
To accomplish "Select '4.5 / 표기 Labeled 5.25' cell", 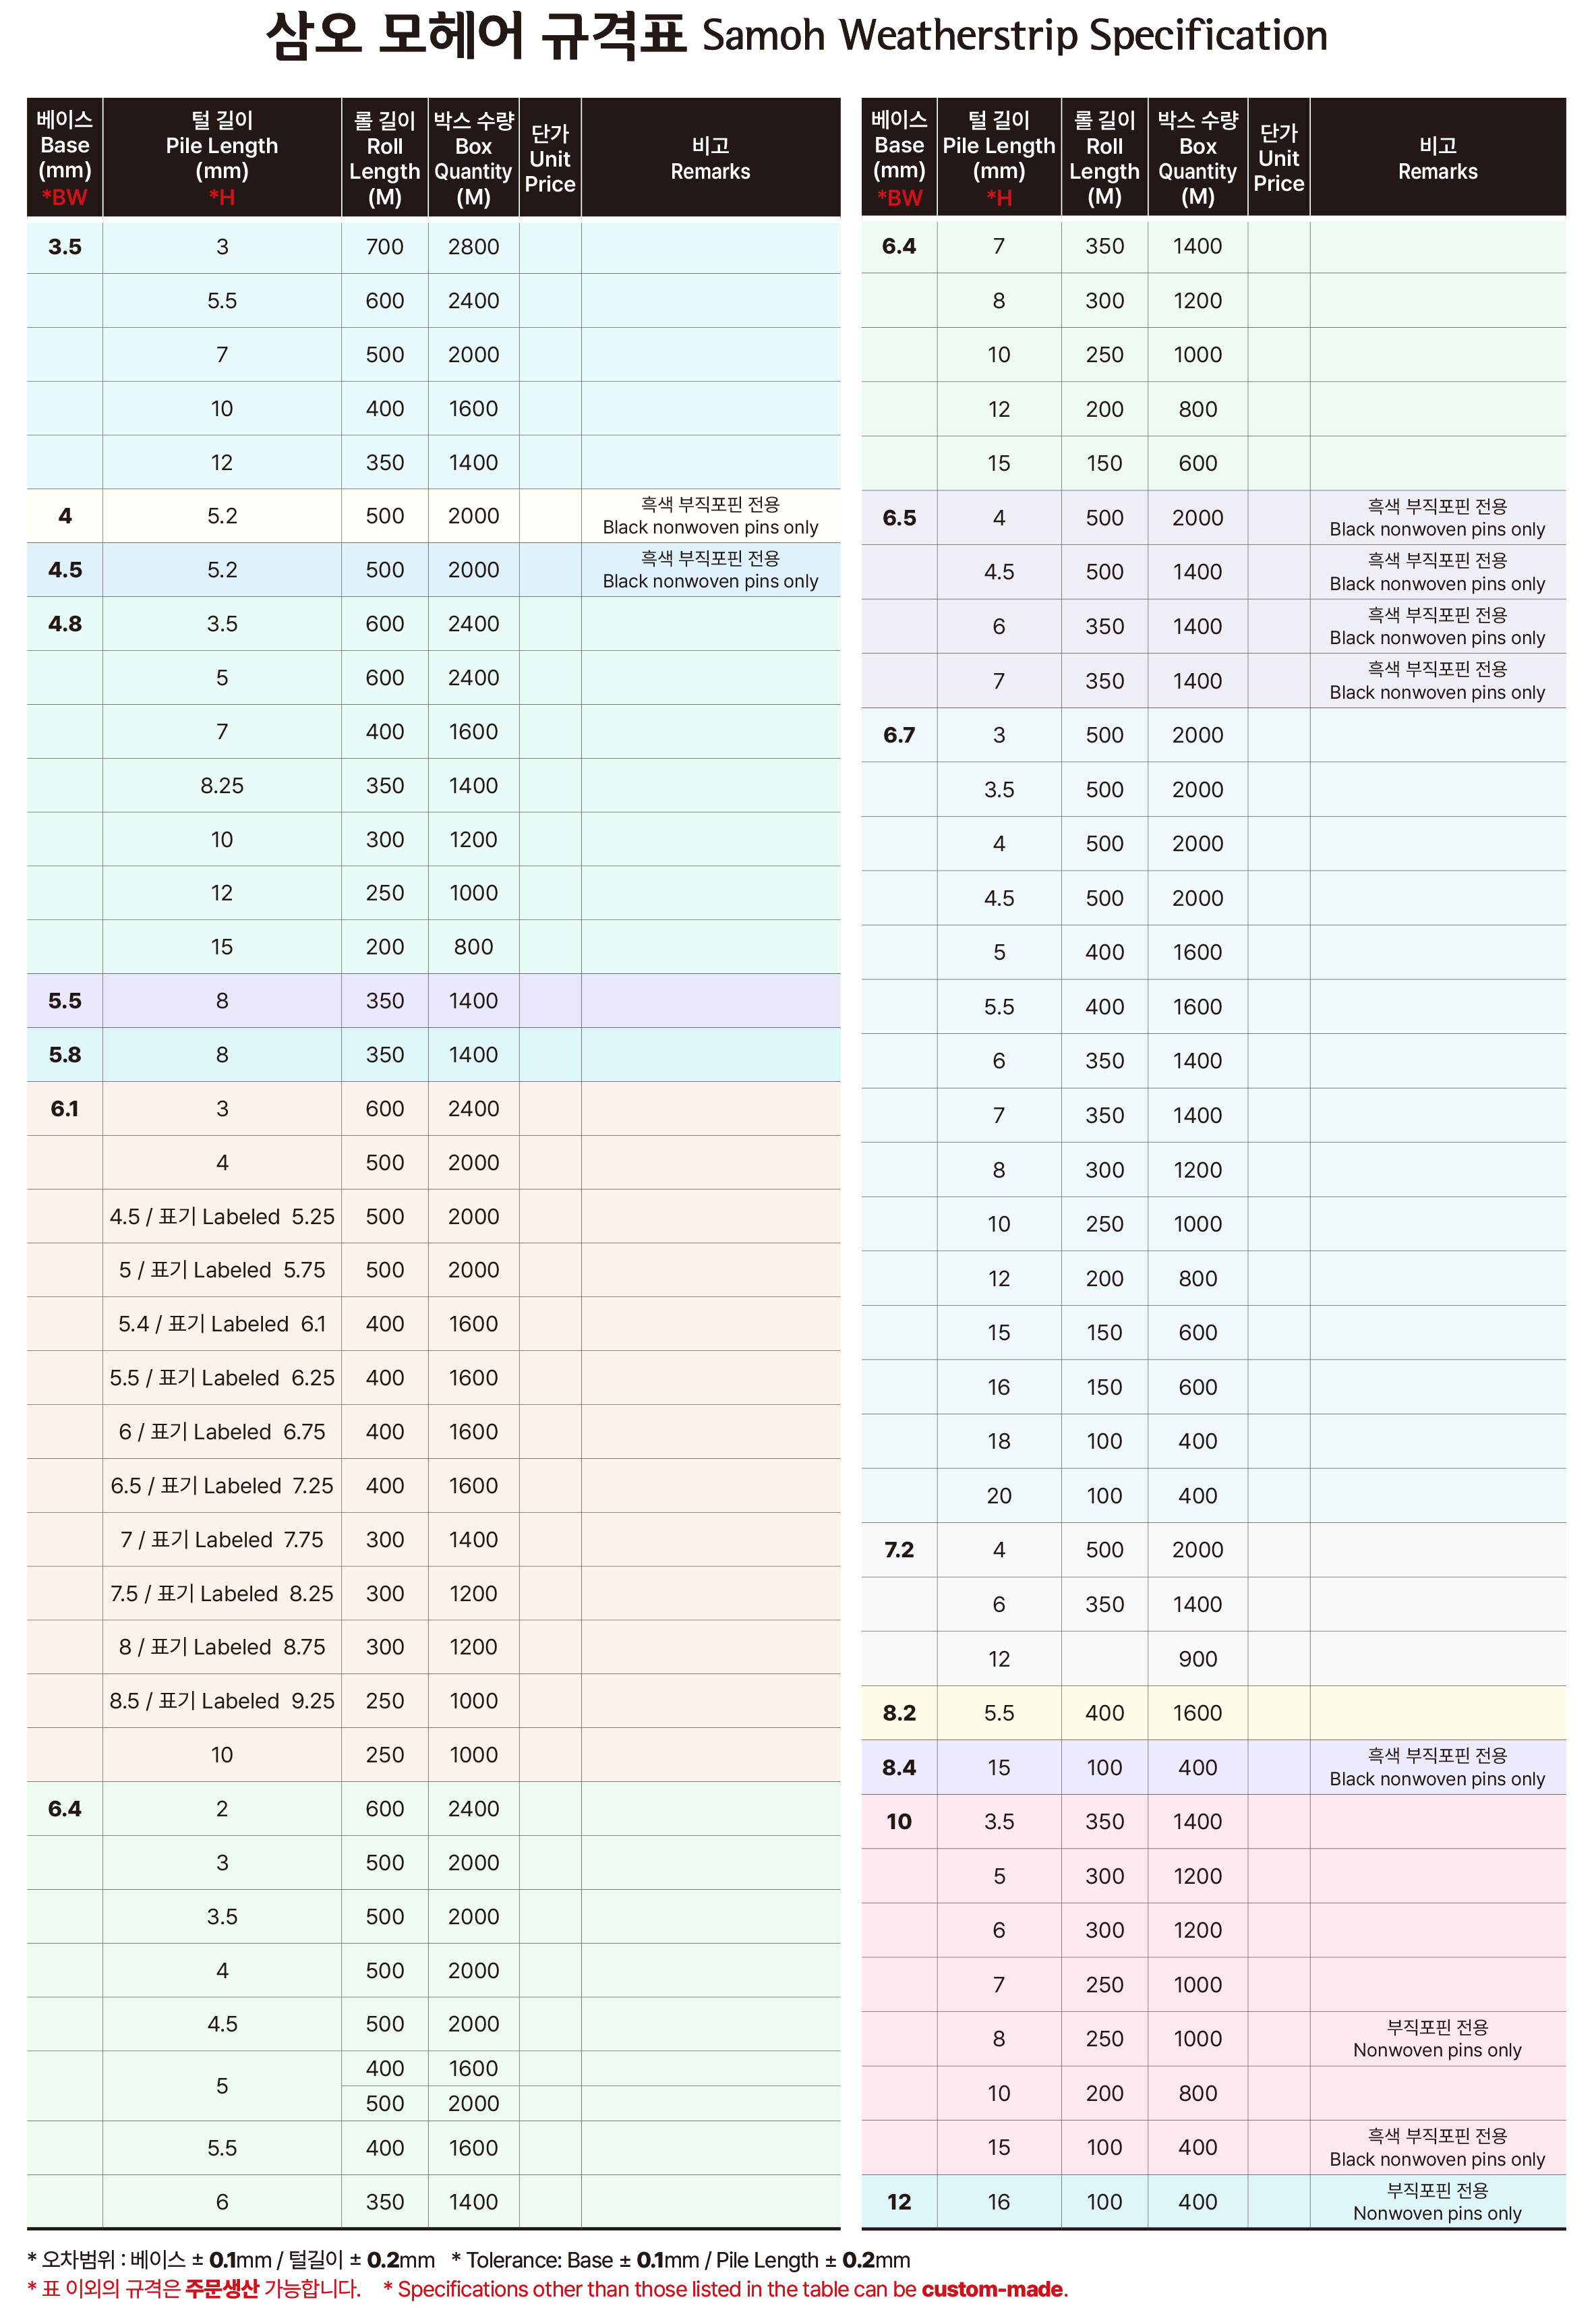I will click(222, 1217).
